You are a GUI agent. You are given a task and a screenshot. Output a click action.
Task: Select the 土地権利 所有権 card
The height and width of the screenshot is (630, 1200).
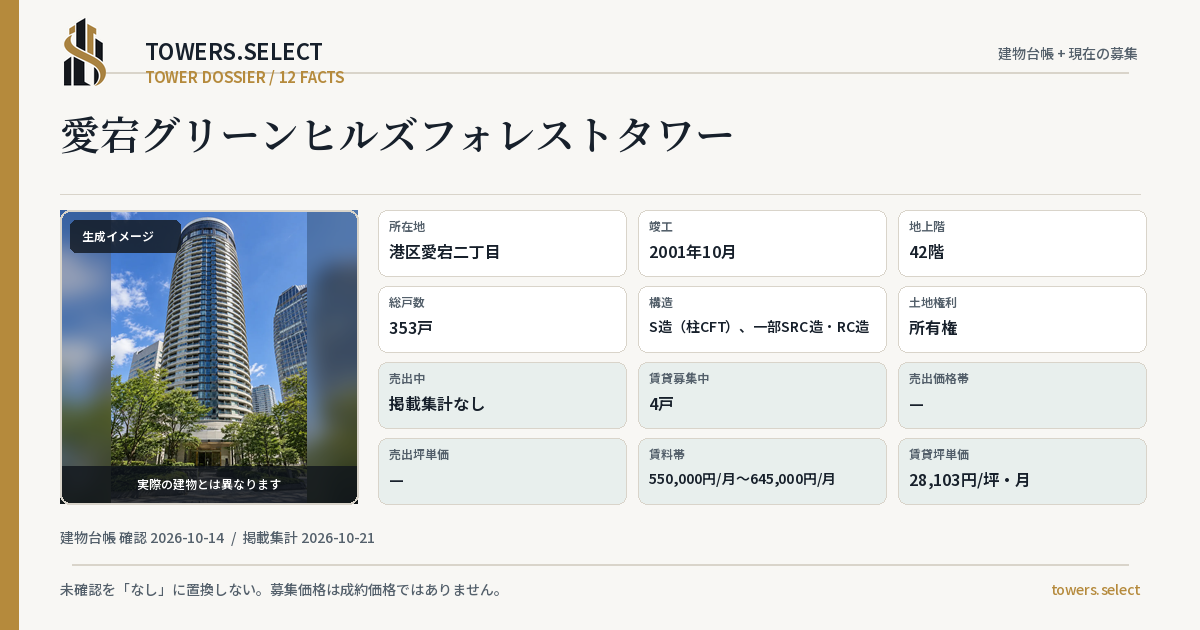(1022, 319)
